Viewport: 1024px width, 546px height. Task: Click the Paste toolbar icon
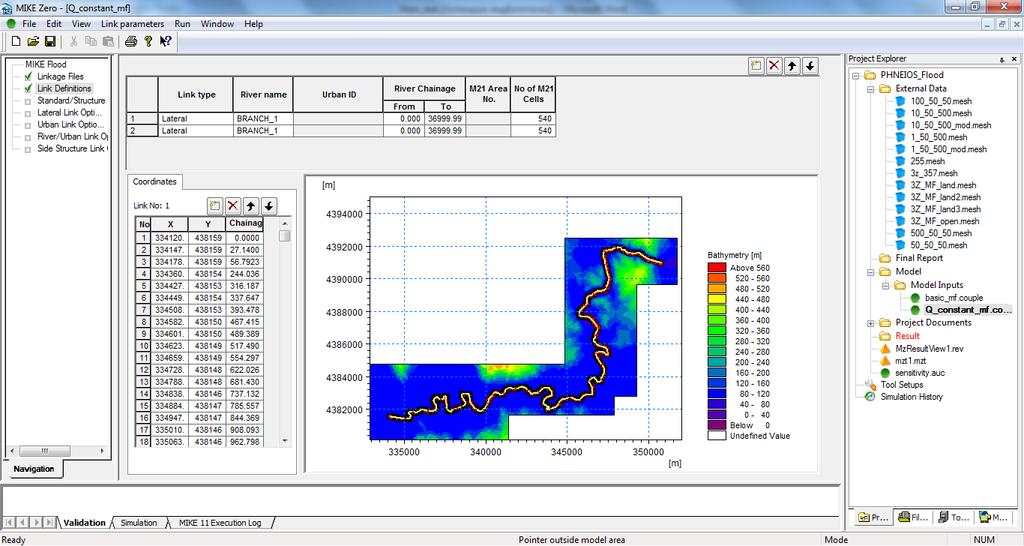point(108,41)
